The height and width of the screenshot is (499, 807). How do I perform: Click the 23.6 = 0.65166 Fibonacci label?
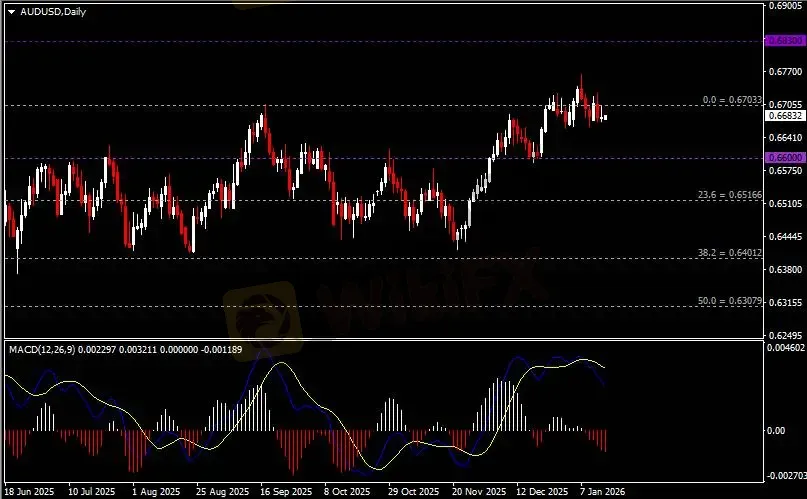tap(731, 194)
